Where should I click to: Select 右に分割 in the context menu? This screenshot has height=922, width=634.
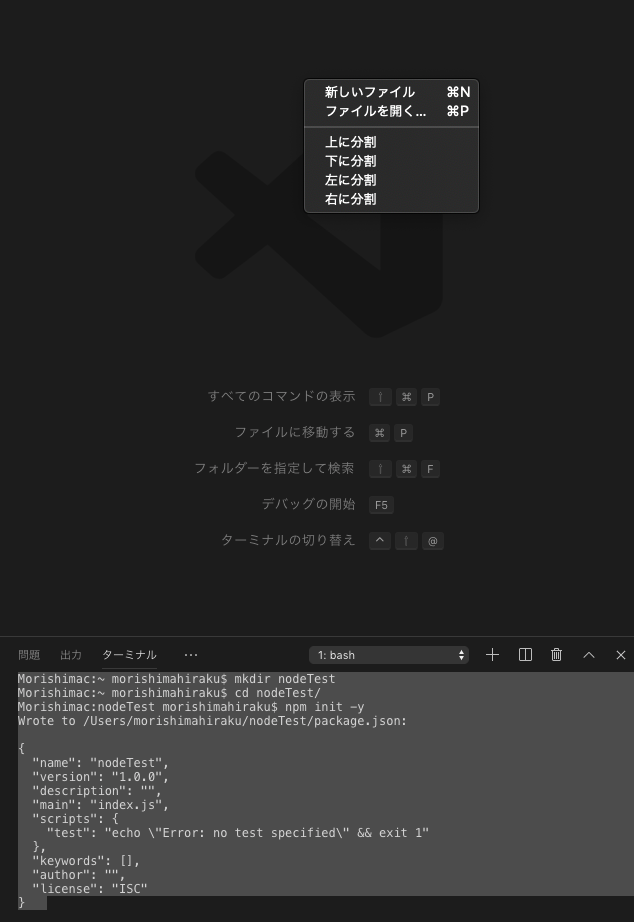pos(391,199)
